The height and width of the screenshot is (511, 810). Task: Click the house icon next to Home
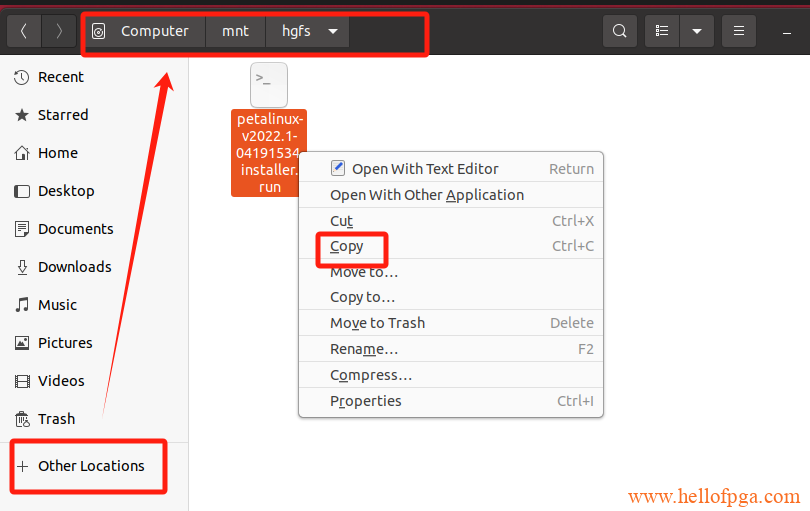22,153
